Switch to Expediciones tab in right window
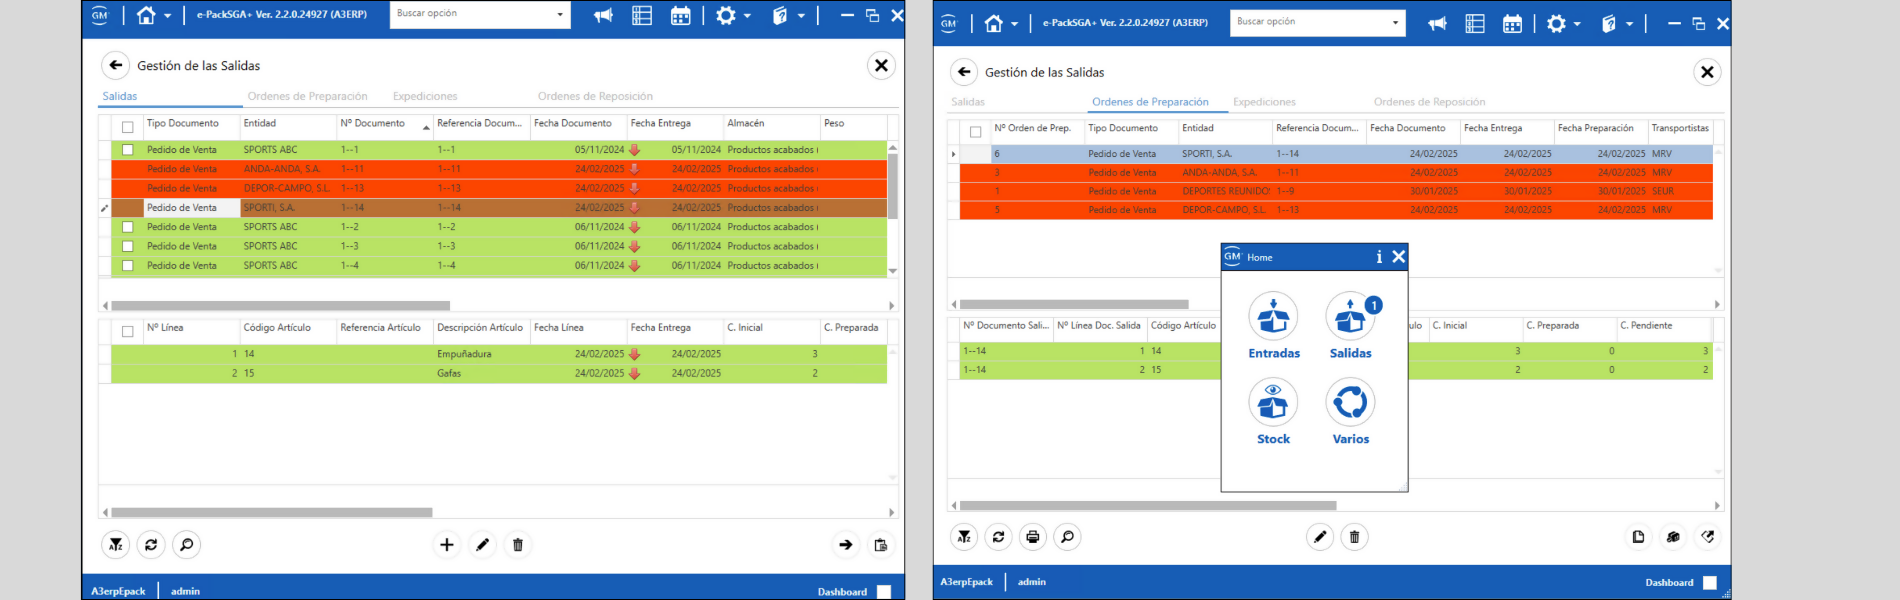This screenshot has height=600, width=1900. [x=1264, y=102]
